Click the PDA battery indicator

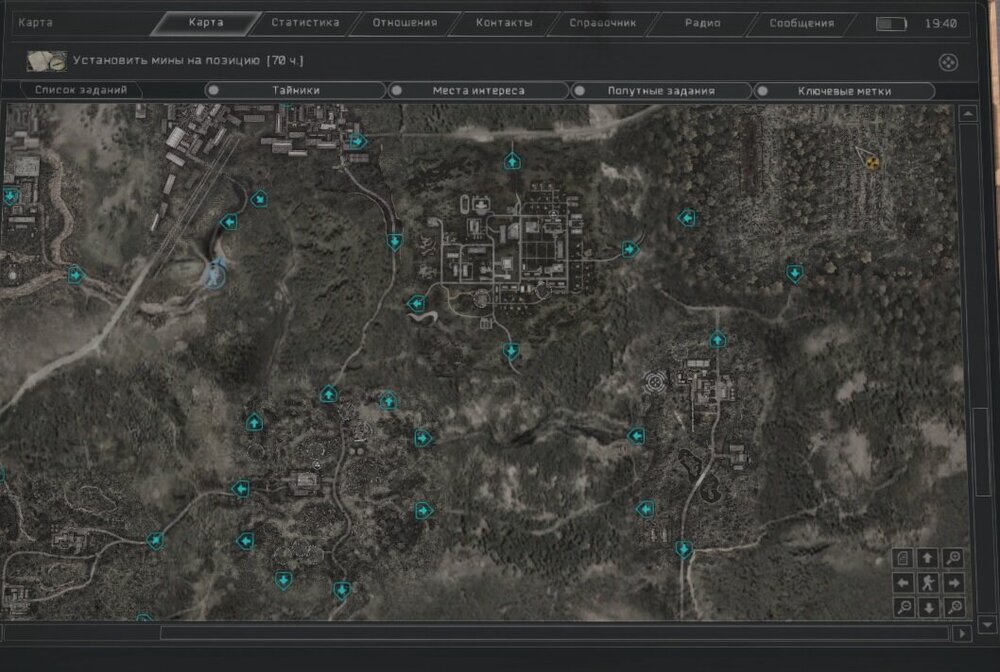[x=891, y=24]
